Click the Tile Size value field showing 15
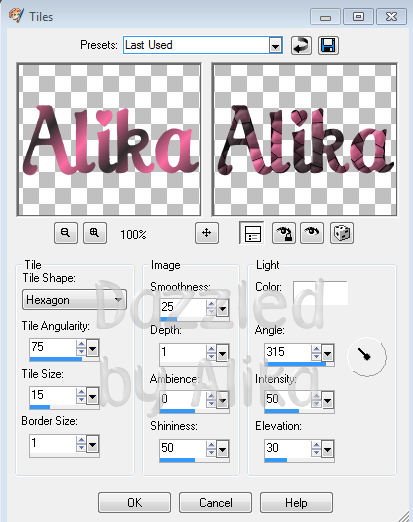 click(x=53, y=395)
